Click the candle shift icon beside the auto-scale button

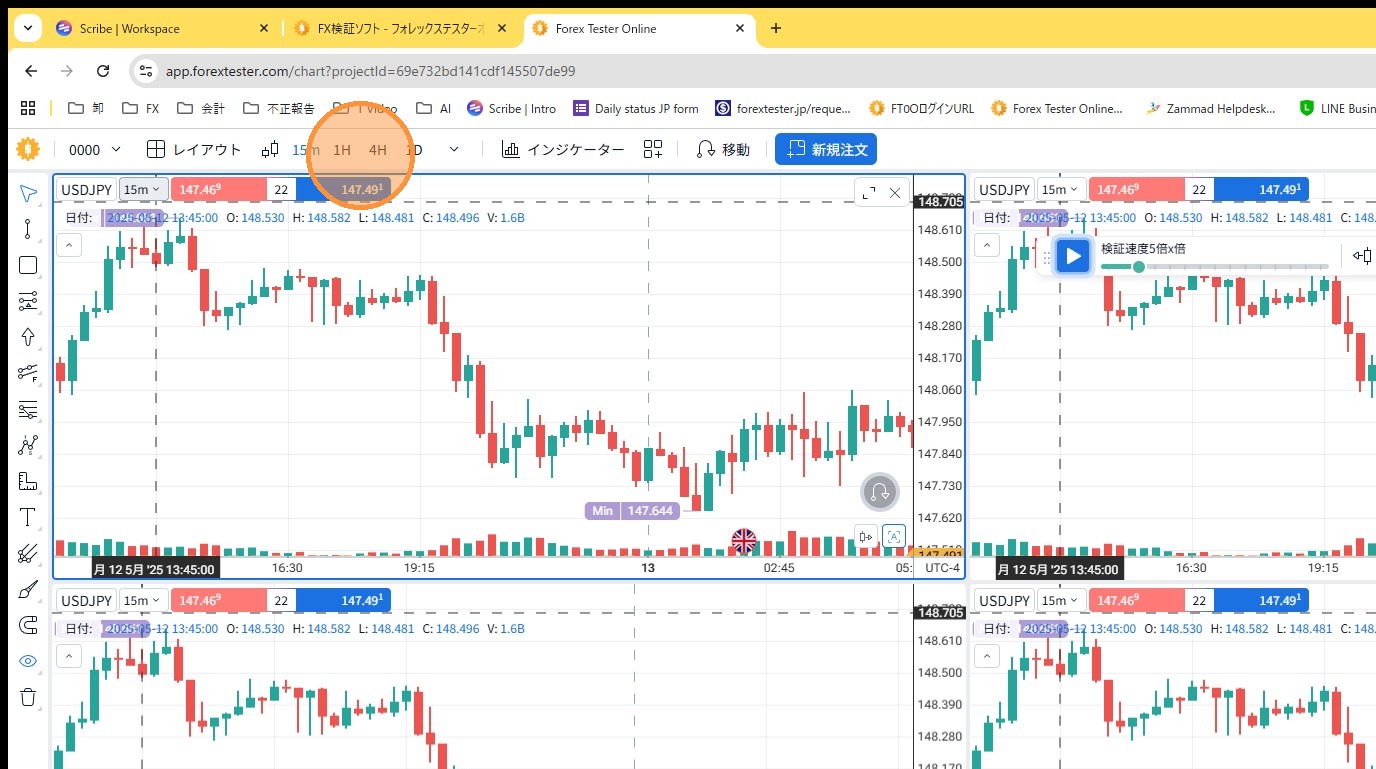point(867,537)
